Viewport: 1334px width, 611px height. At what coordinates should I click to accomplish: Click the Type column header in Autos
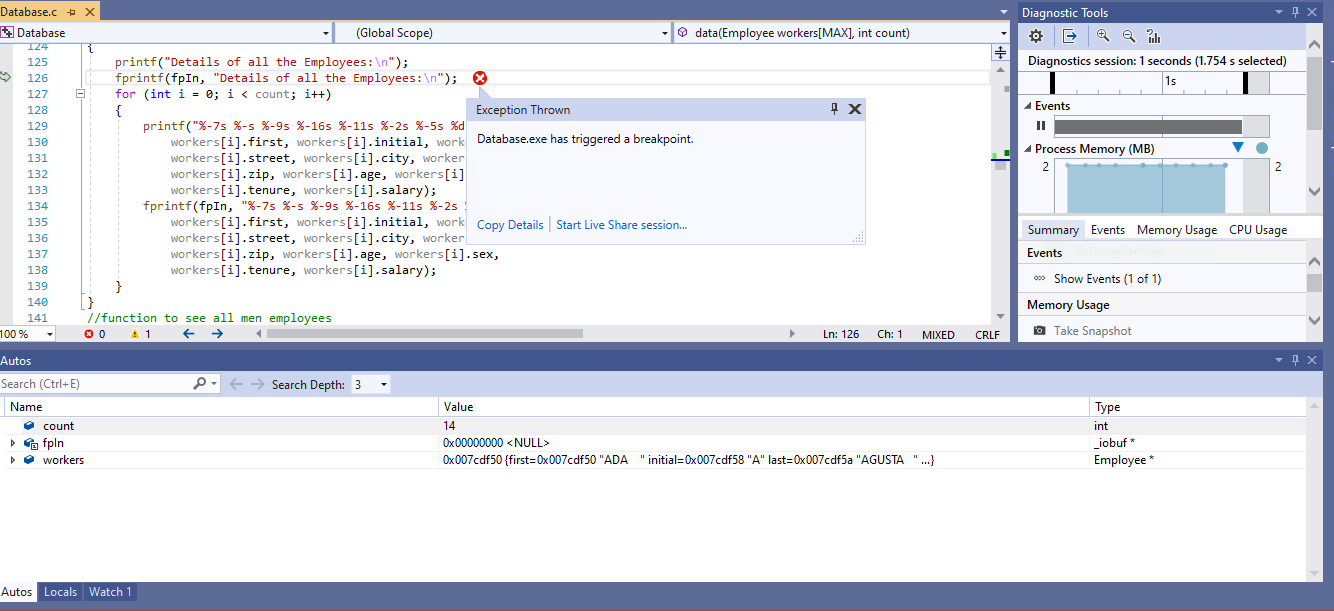pos(1198,407)
